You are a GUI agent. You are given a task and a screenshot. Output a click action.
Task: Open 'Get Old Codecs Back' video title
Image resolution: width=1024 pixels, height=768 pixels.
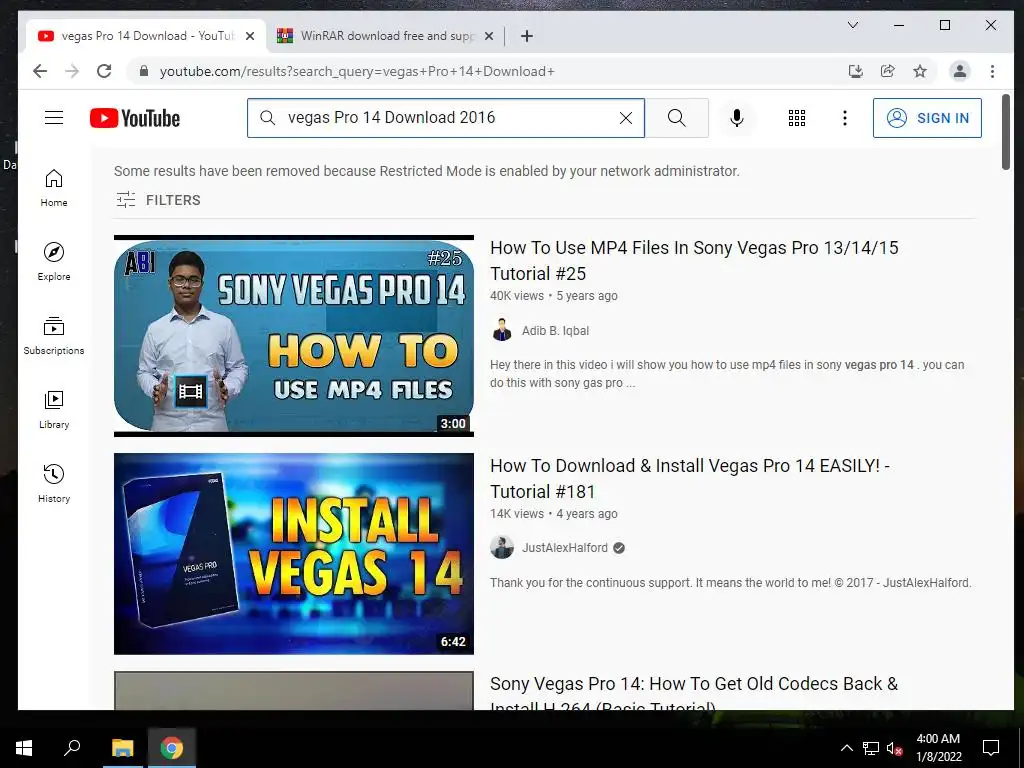pyautogui.click(x=694, y=692)
